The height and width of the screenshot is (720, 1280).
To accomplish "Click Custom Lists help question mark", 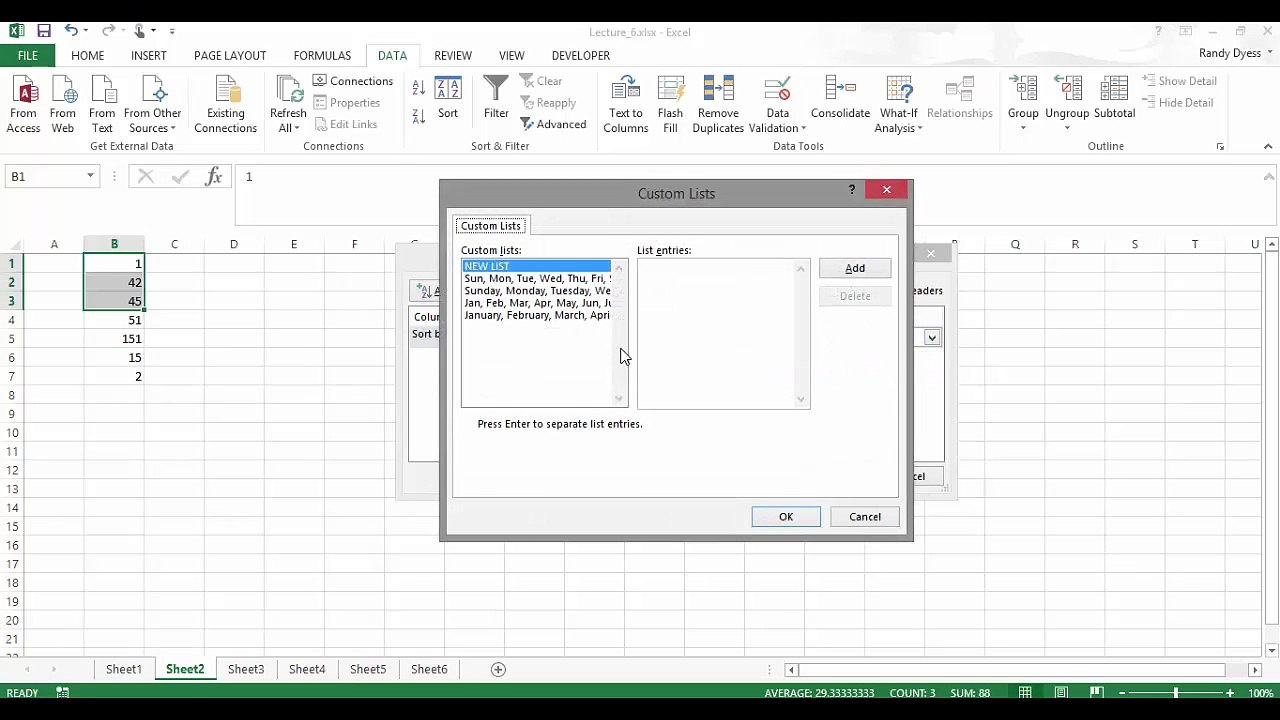I will point(852,190).
